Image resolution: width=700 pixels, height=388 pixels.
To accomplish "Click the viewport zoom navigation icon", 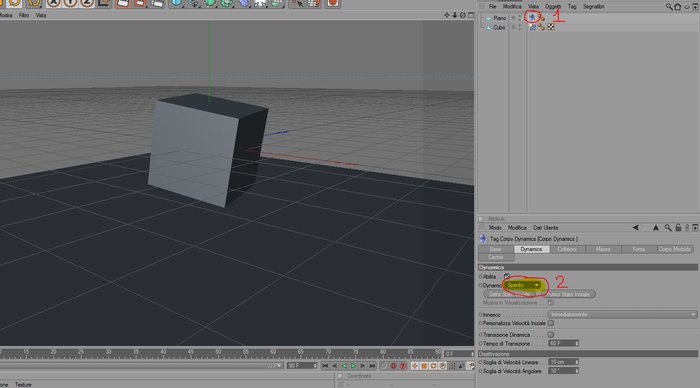I will click(x=455, y=15).
